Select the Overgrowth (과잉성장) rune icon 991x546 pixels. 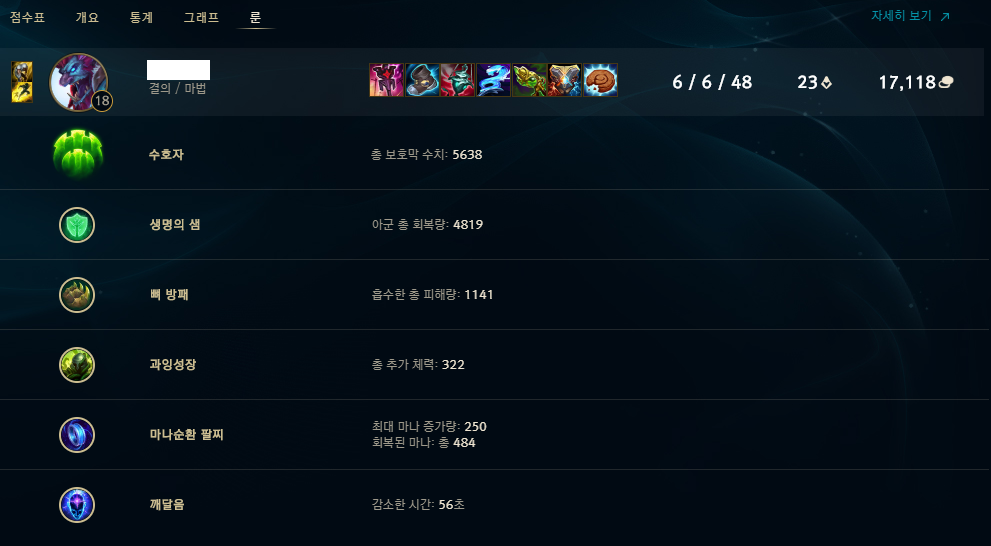[77, 365]
